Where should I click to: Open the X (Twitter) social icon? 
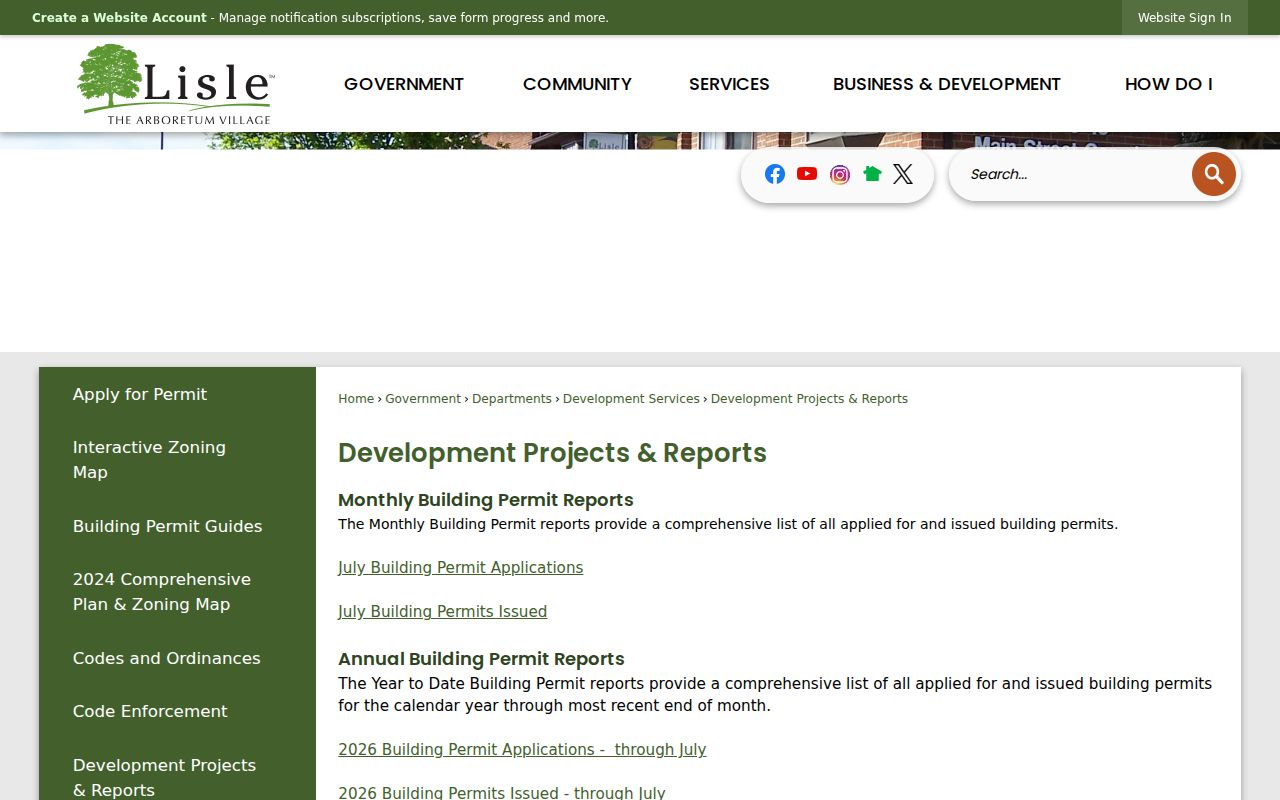[x=903, y=174]
